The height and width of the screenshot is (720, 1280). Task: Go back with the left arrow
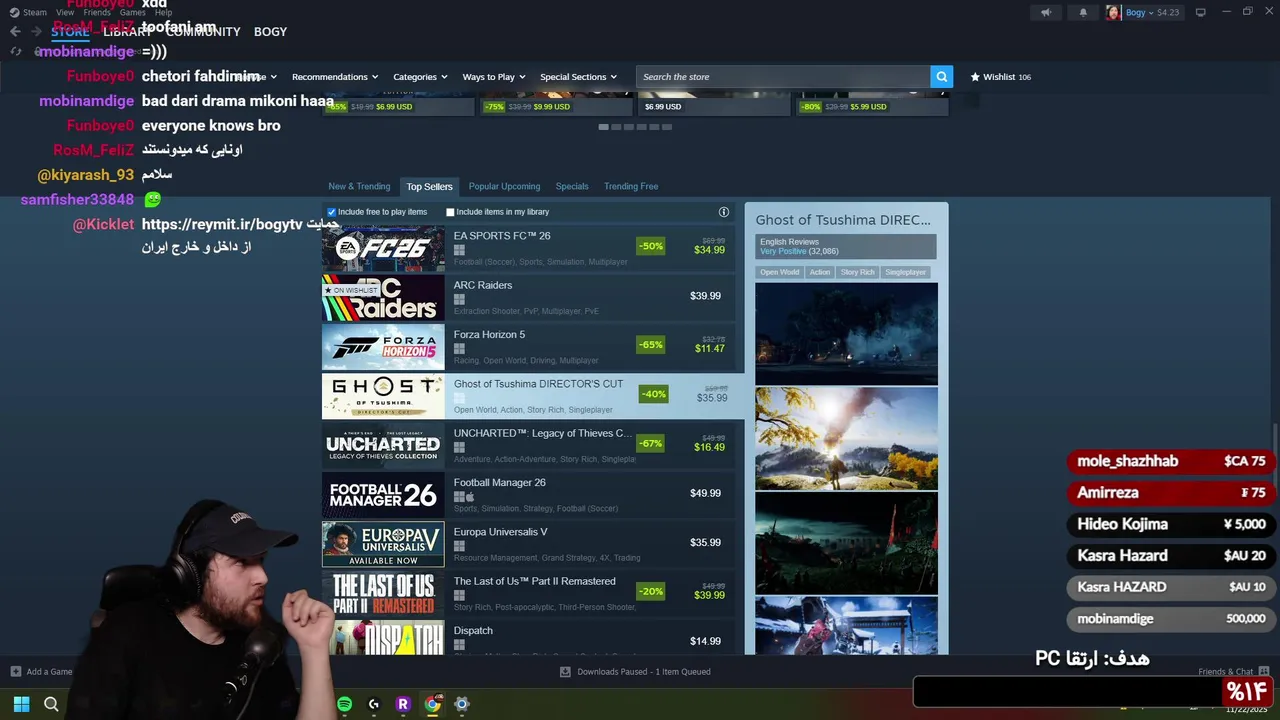click(x=15, y=32)
